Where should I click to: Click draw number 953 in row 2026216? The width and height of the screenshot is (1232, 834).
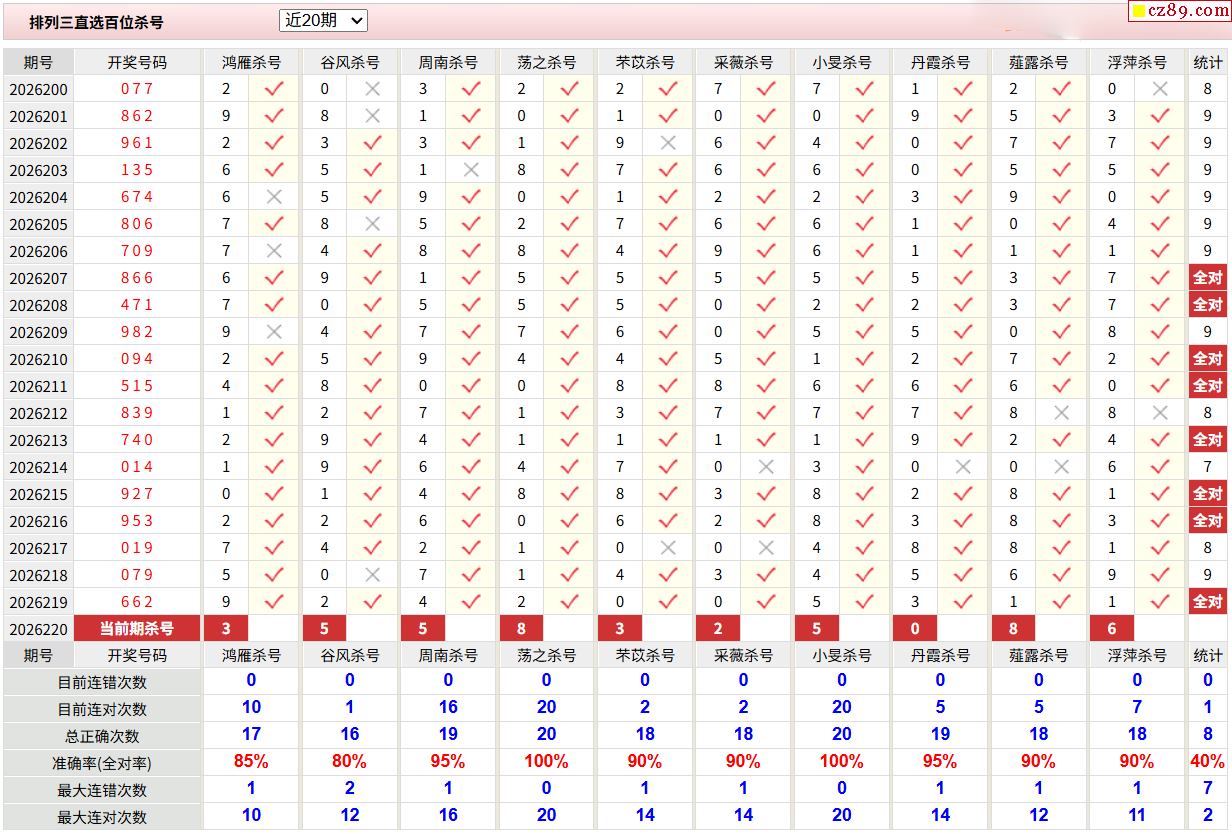click(x=137, y=521)
